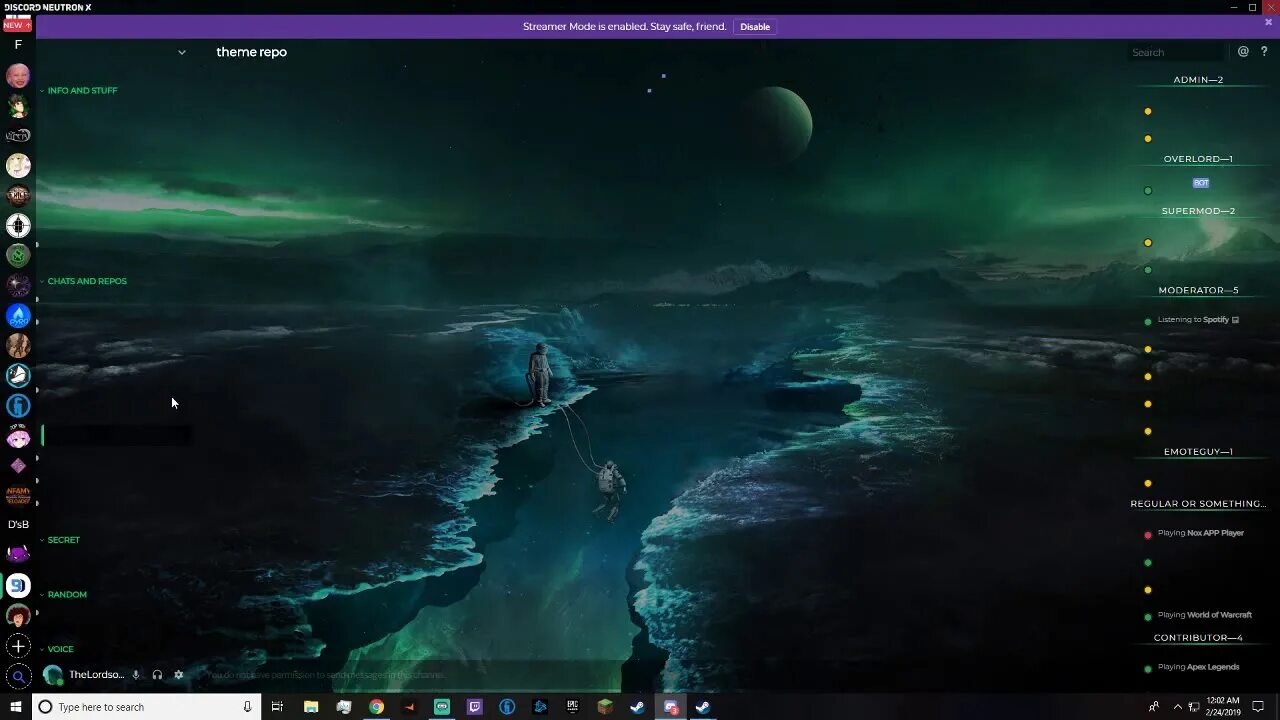This screenshot has height=720, width=1280.
Task: Click the CONTRIBUTOR—4 group header
Action: tap(1198, 638)
